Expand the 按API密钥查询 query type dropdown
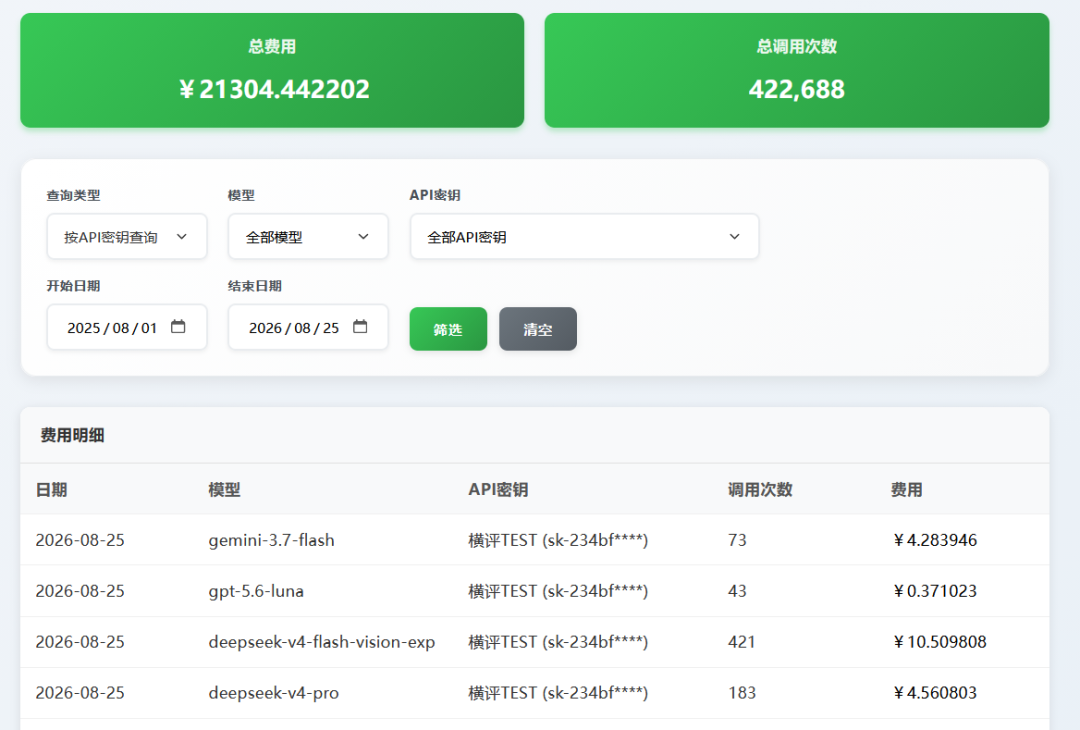 click(127, 237)
